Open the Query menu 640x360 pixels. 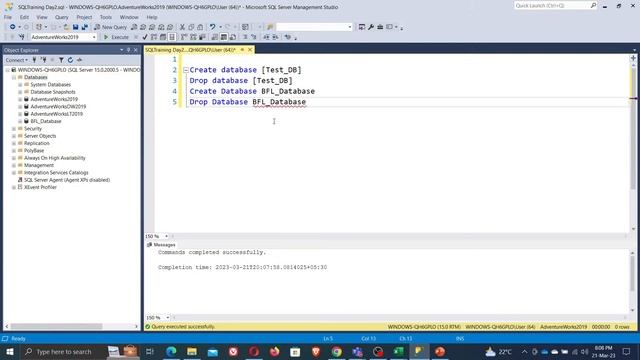tap(62, 17)
